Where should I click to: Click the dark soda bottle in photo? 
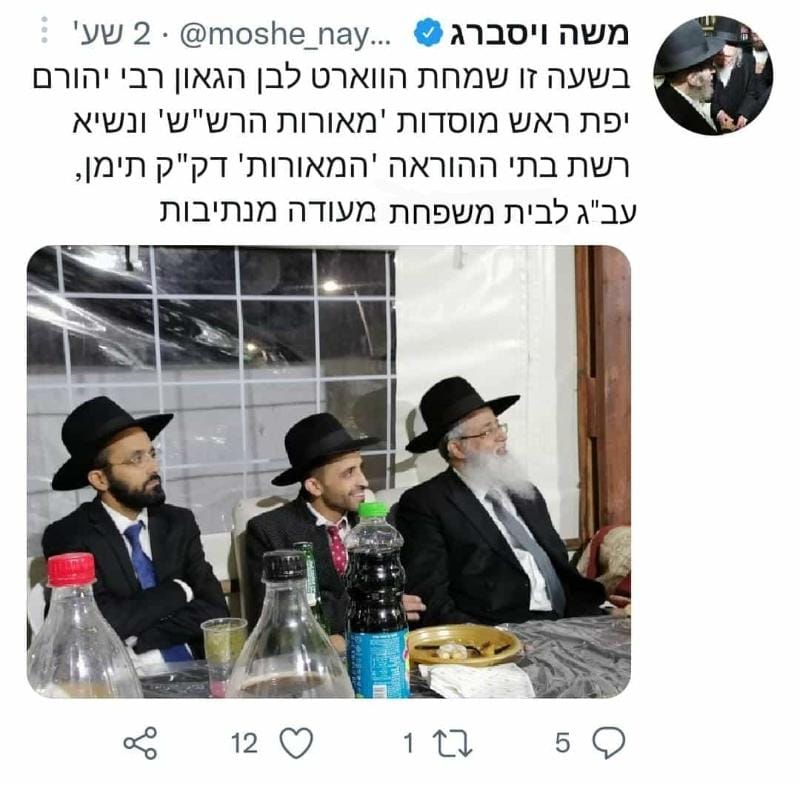pyautogui.click(x=377, y=602)
